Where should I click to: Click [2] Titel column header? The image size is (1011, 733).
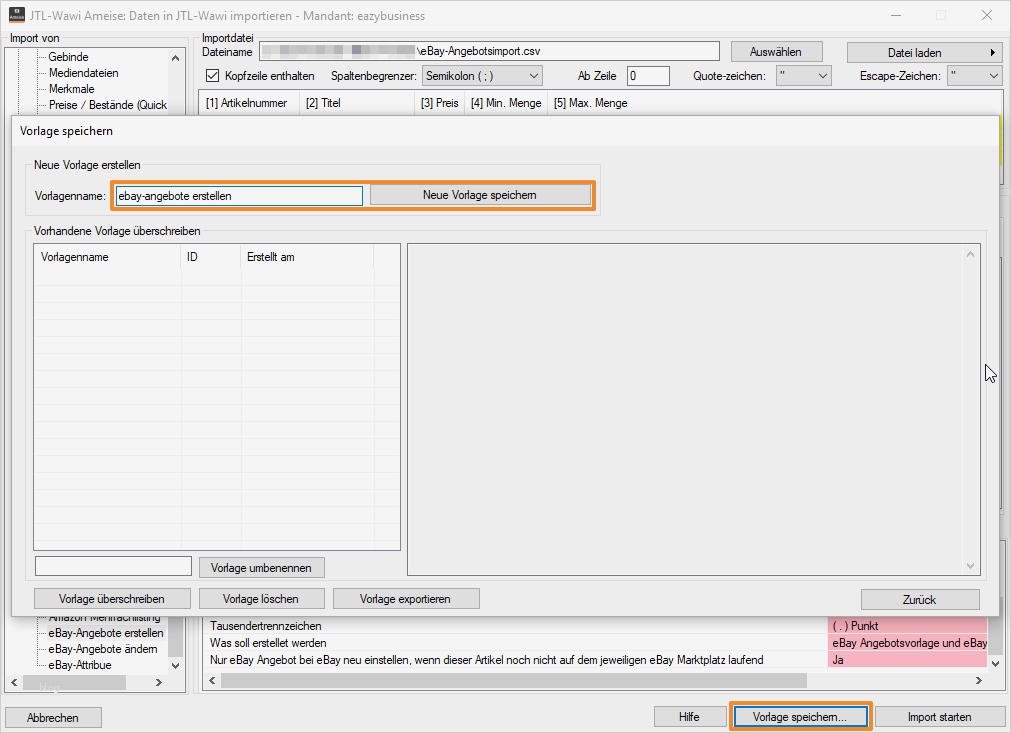coord(357,103)
